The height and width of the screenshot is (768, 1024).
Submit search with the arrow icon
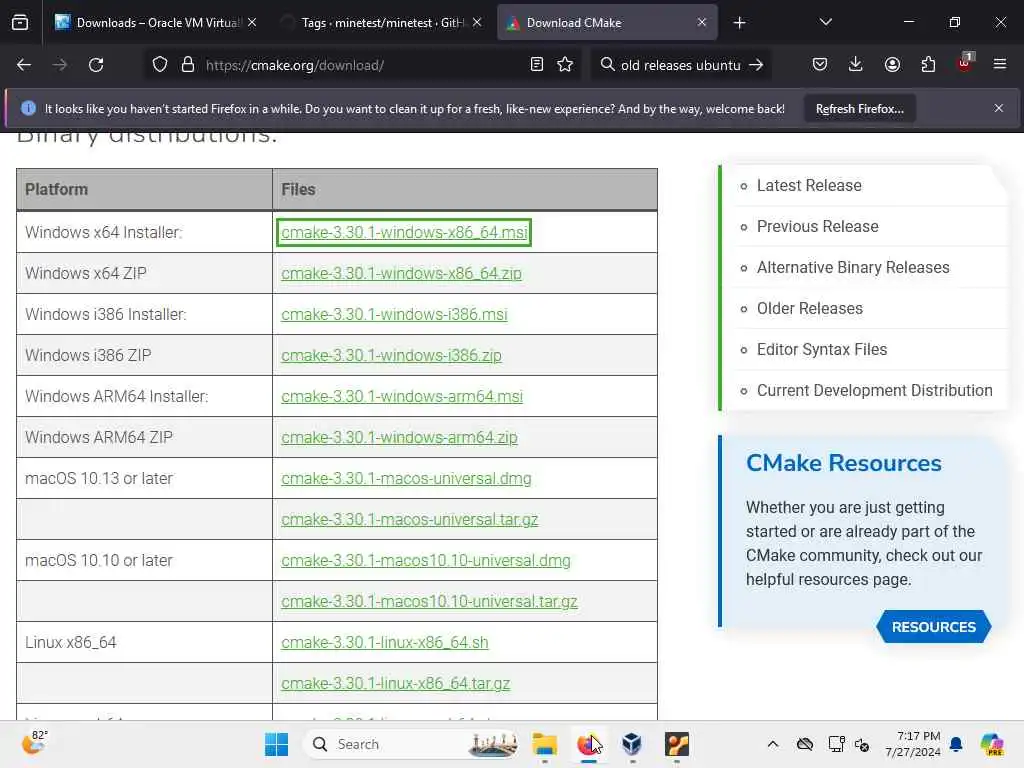[756, 65]
